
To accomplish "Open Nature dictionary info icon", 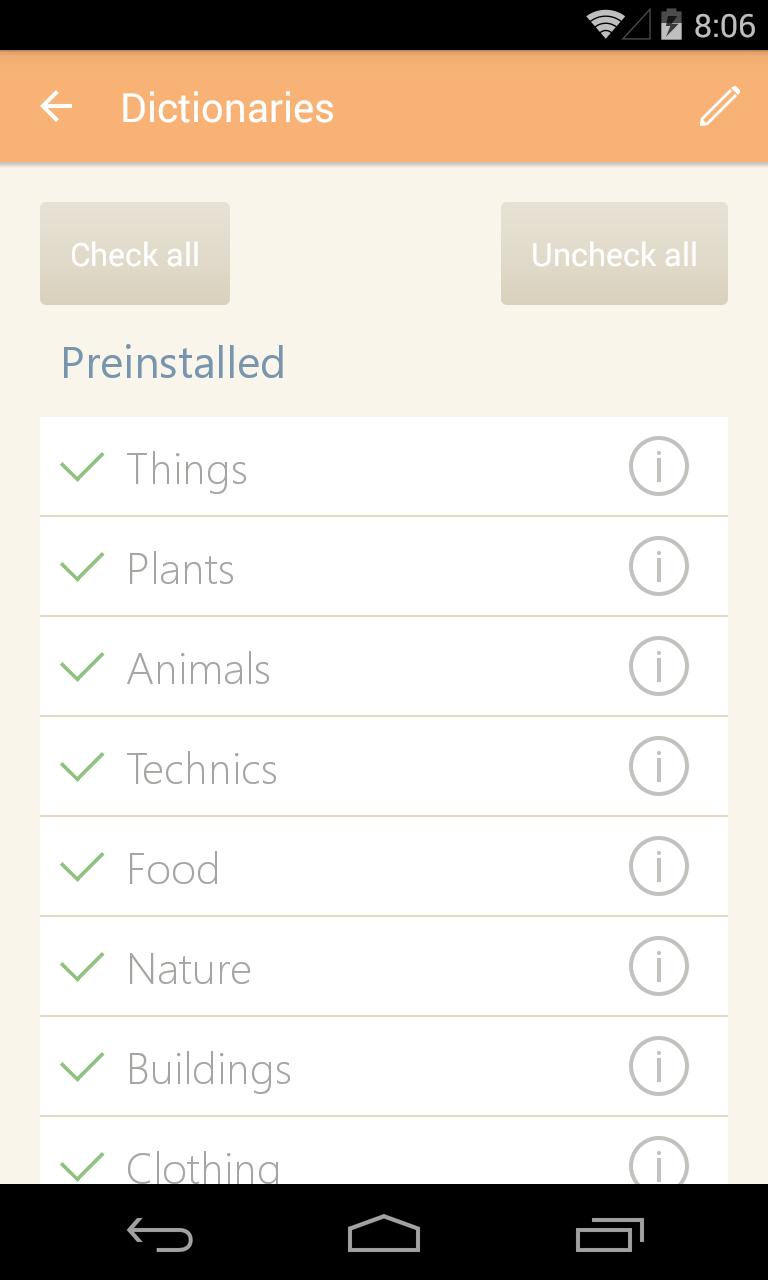I will pos(658,966).
